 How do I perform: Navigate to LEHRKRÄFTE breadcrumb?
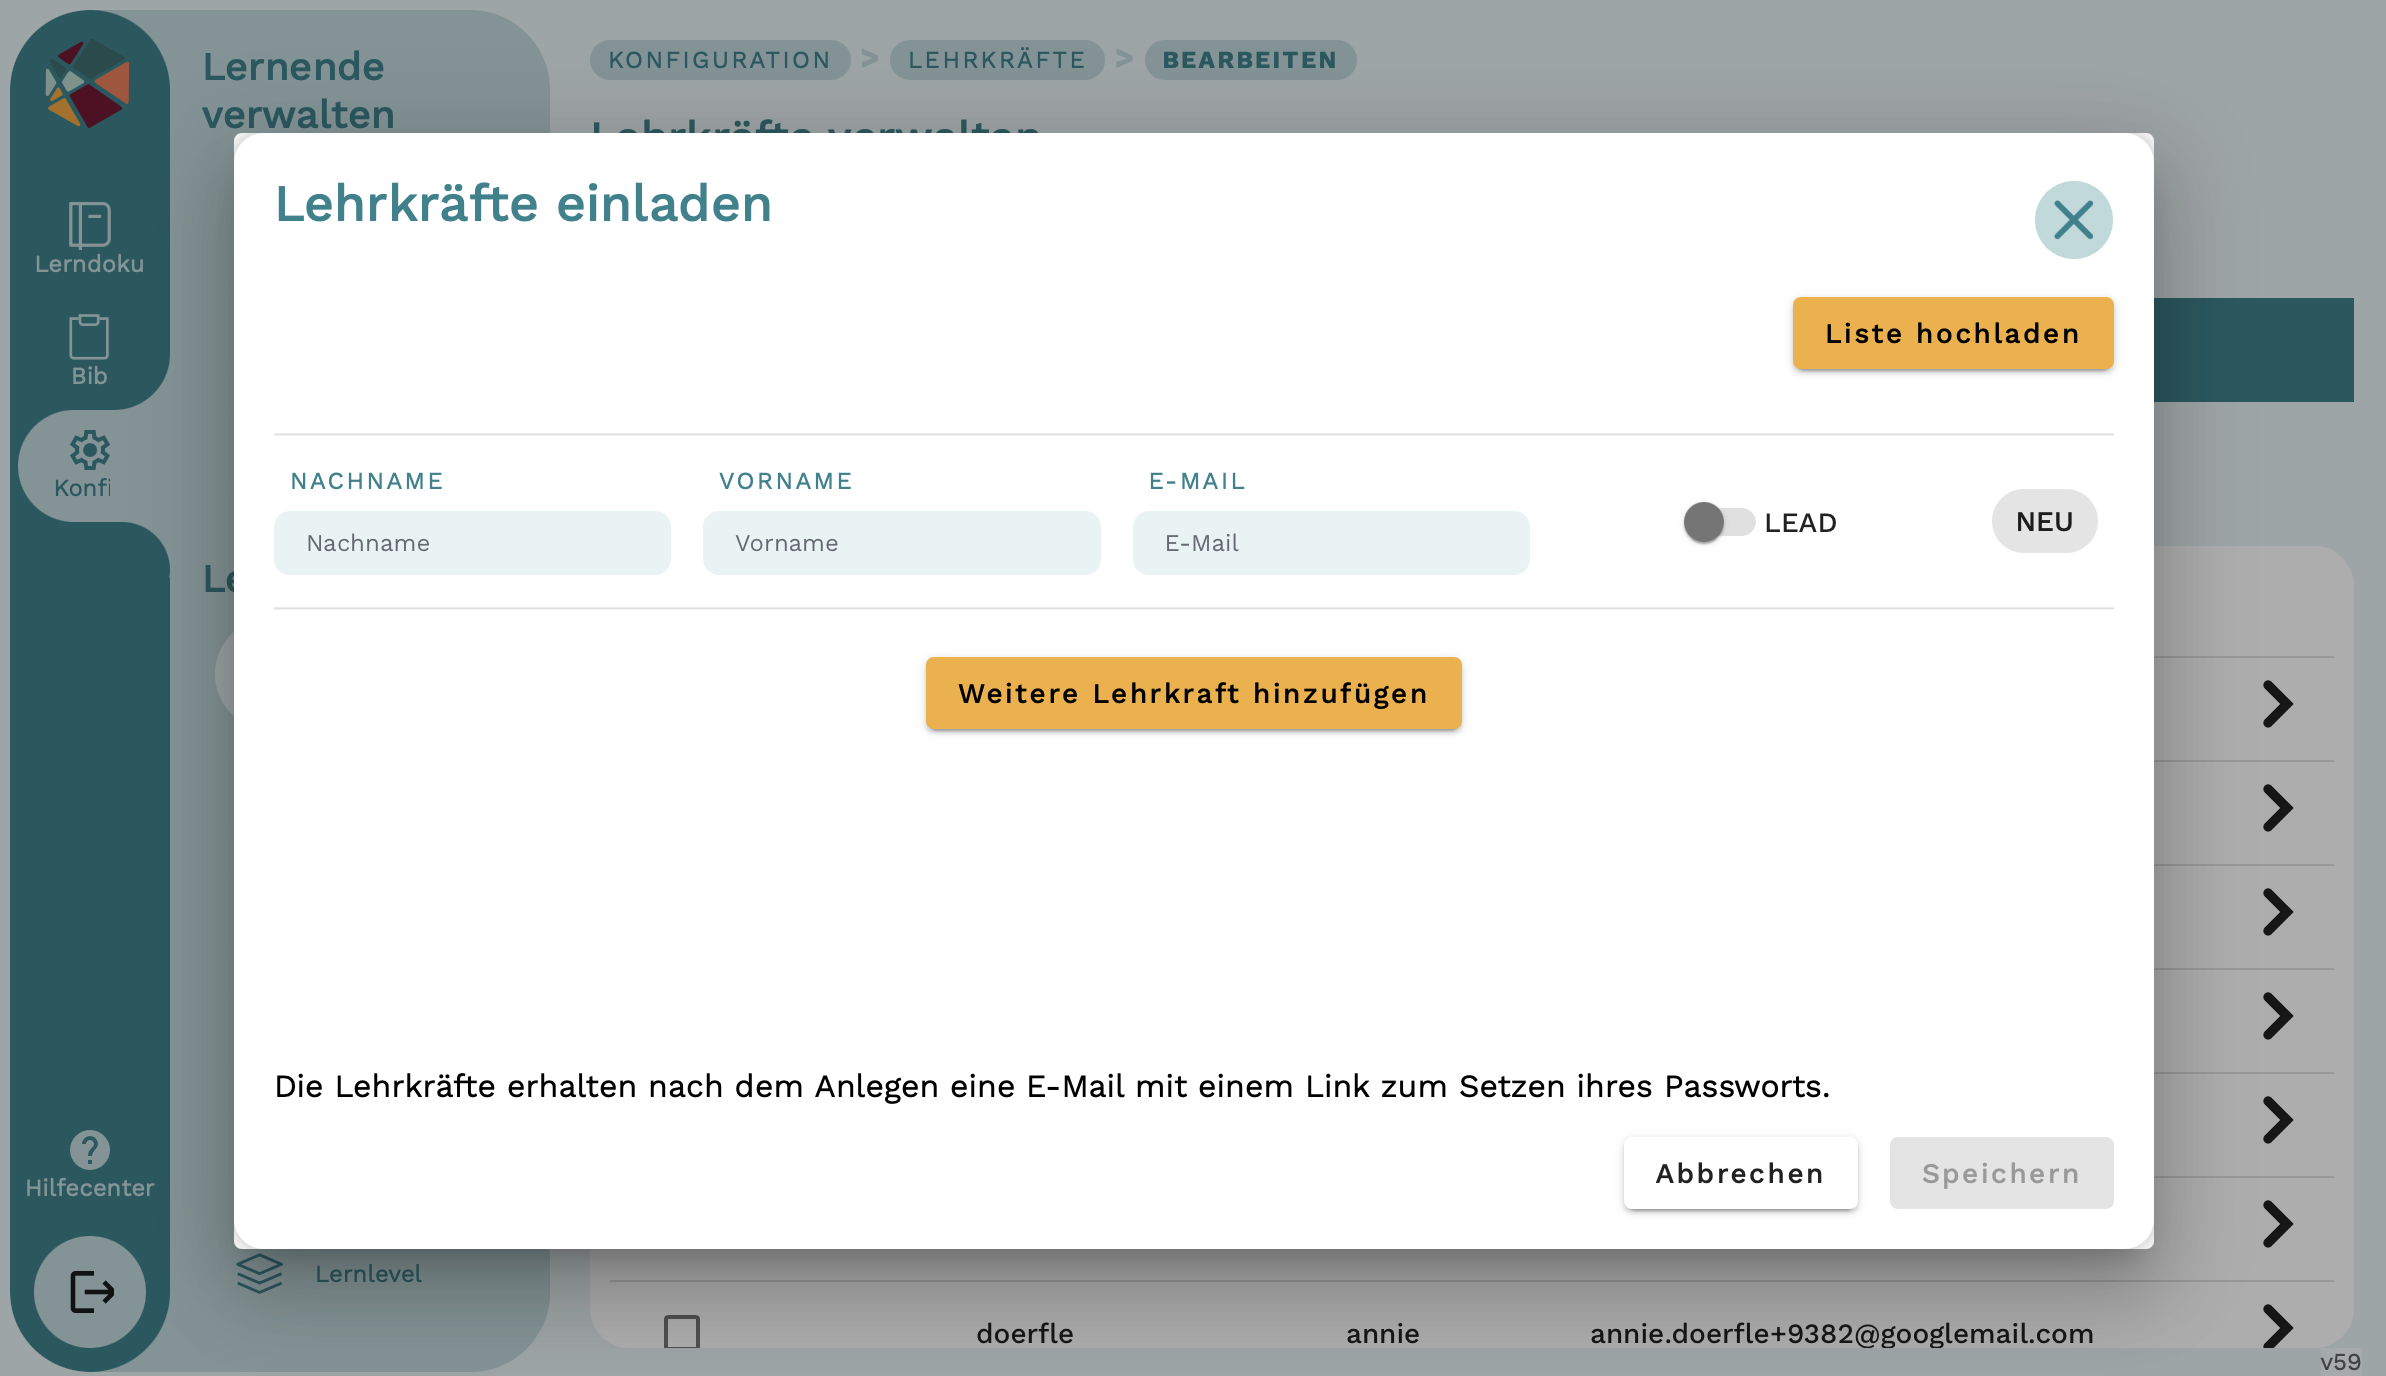pos(996,60)
